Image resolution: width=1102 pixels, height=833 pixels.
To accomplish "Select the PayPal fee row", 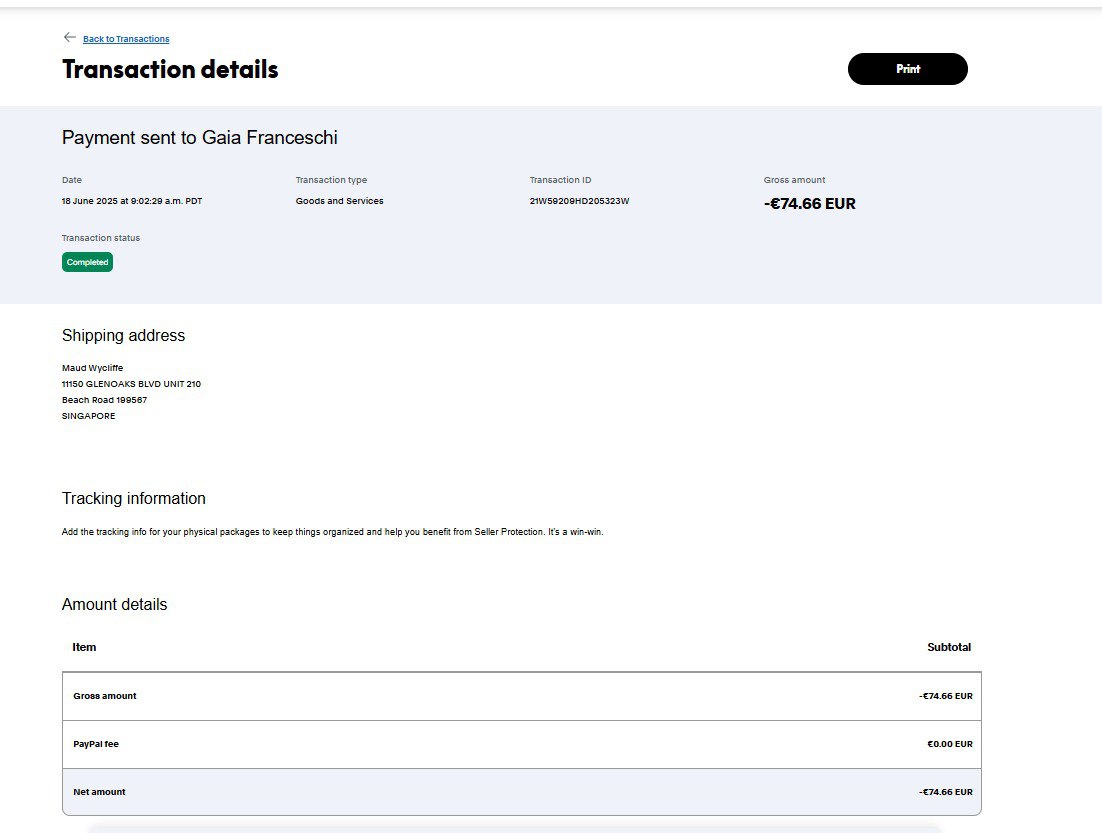I will pyautogui.click(x=521, y=744).
